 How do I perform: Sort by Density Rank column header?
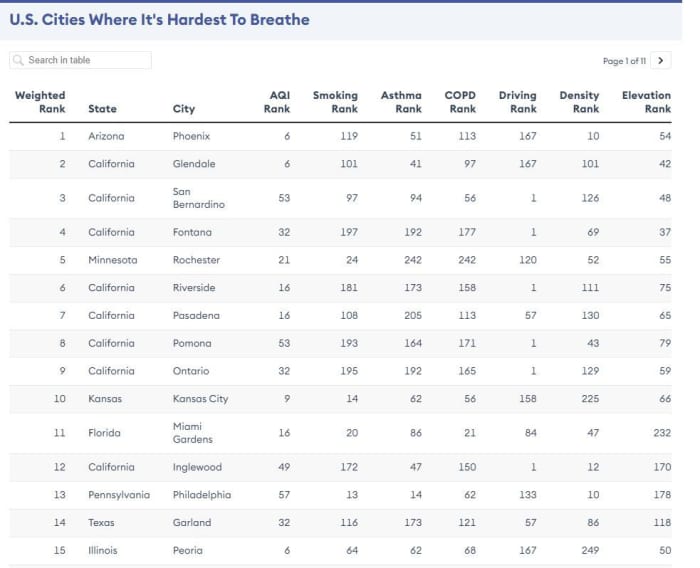point(579,102)
